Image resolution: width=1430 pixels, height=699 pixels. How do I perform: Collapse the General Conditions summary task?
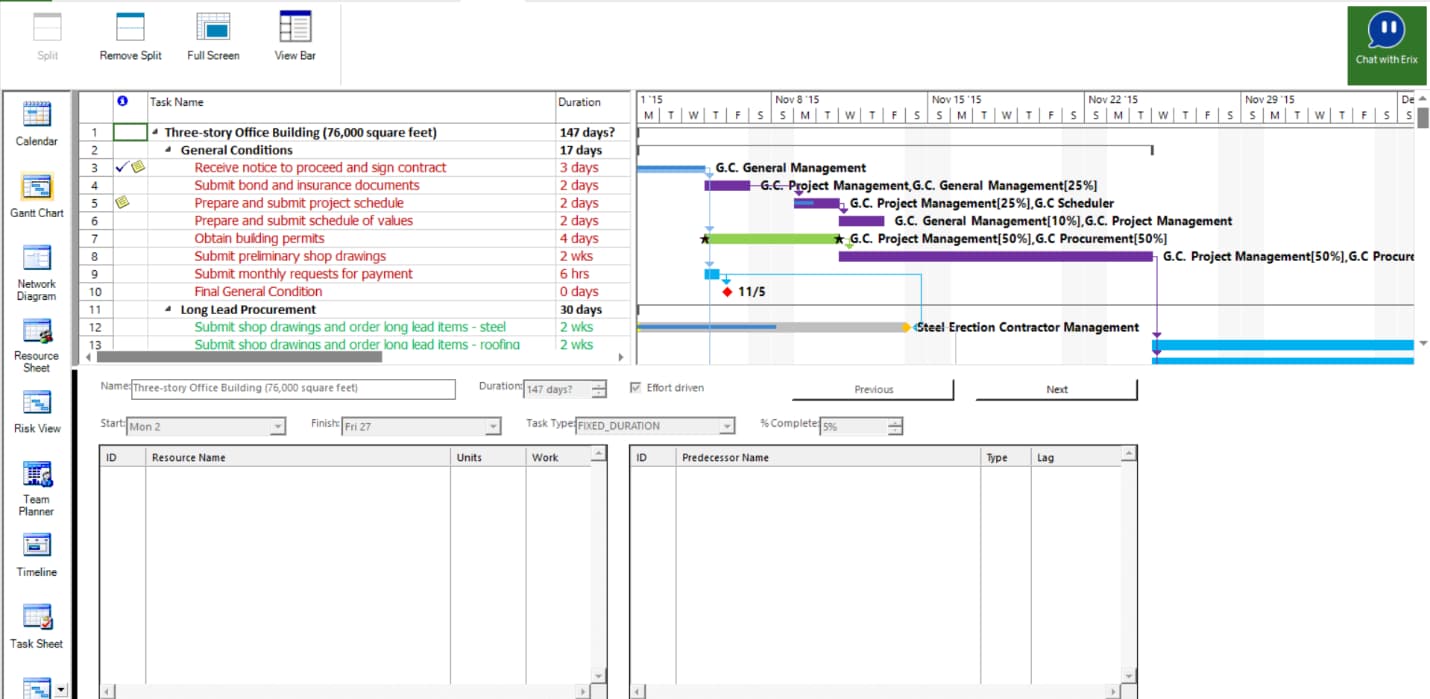coord(169,150)
